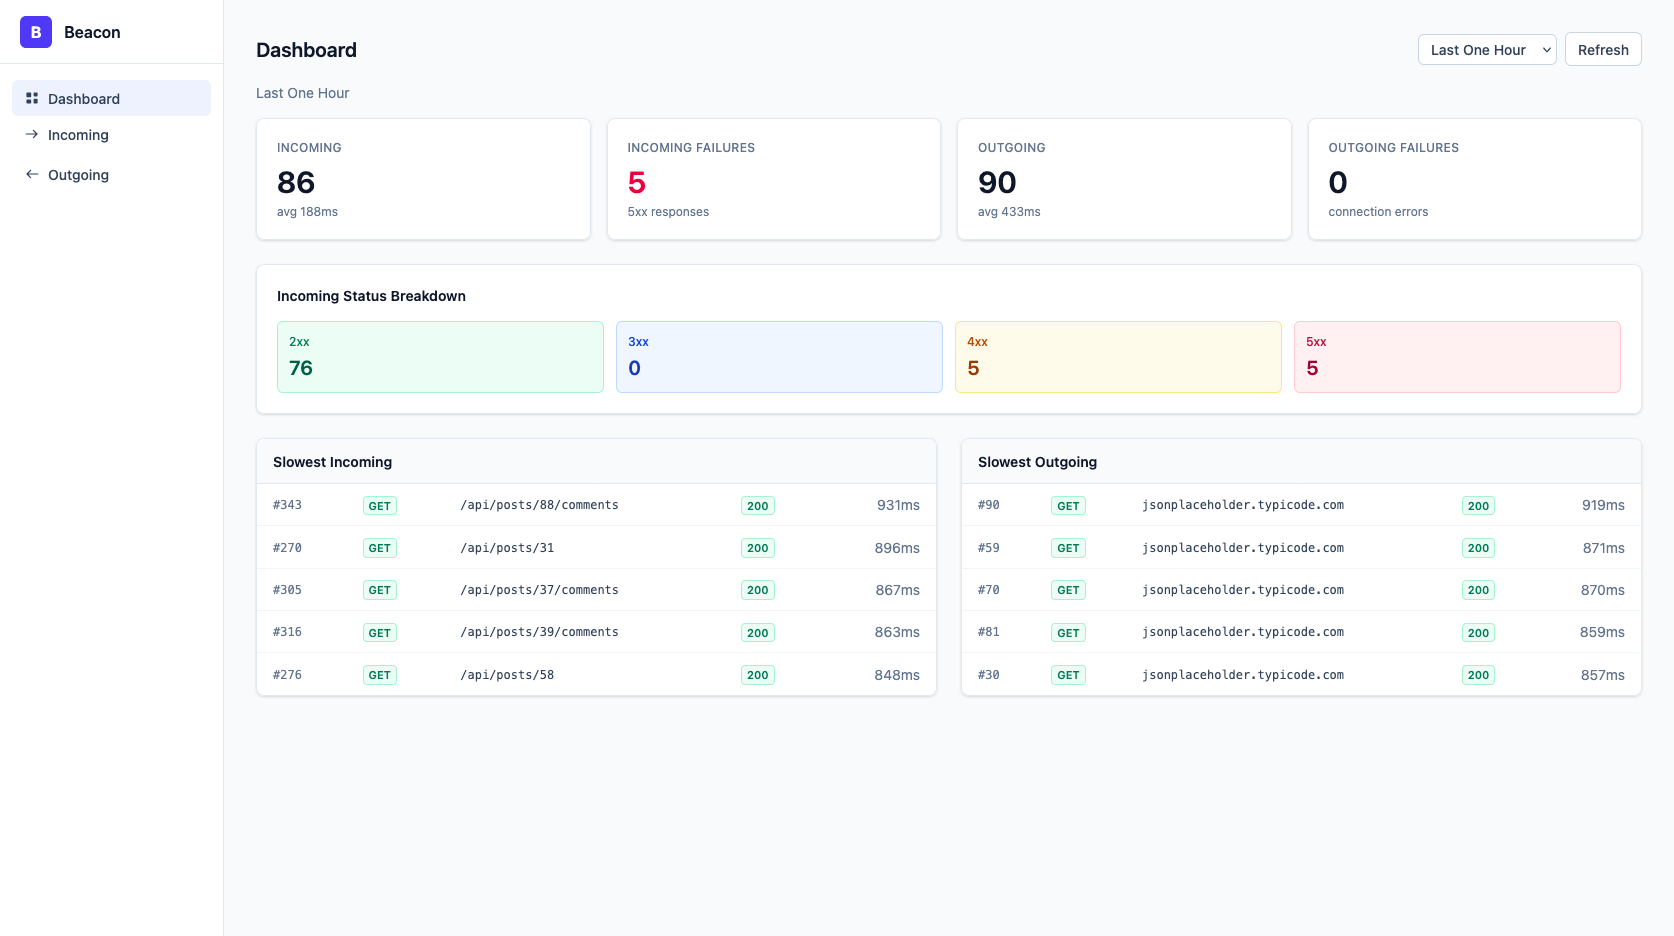
Task: Click the yellow 4xx status tile
Action: pyautogui.click(x=1117, y=357)
